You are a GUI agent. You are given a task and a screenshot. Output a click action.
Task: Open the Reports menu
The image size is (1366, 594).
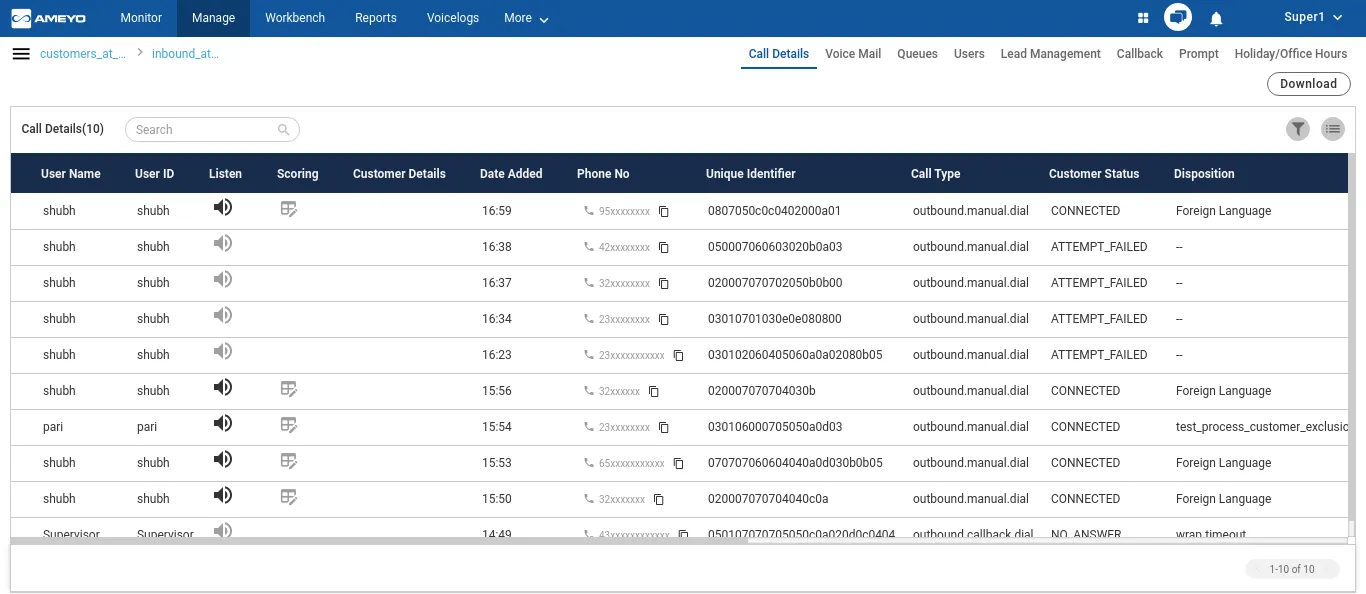point(376,18)
